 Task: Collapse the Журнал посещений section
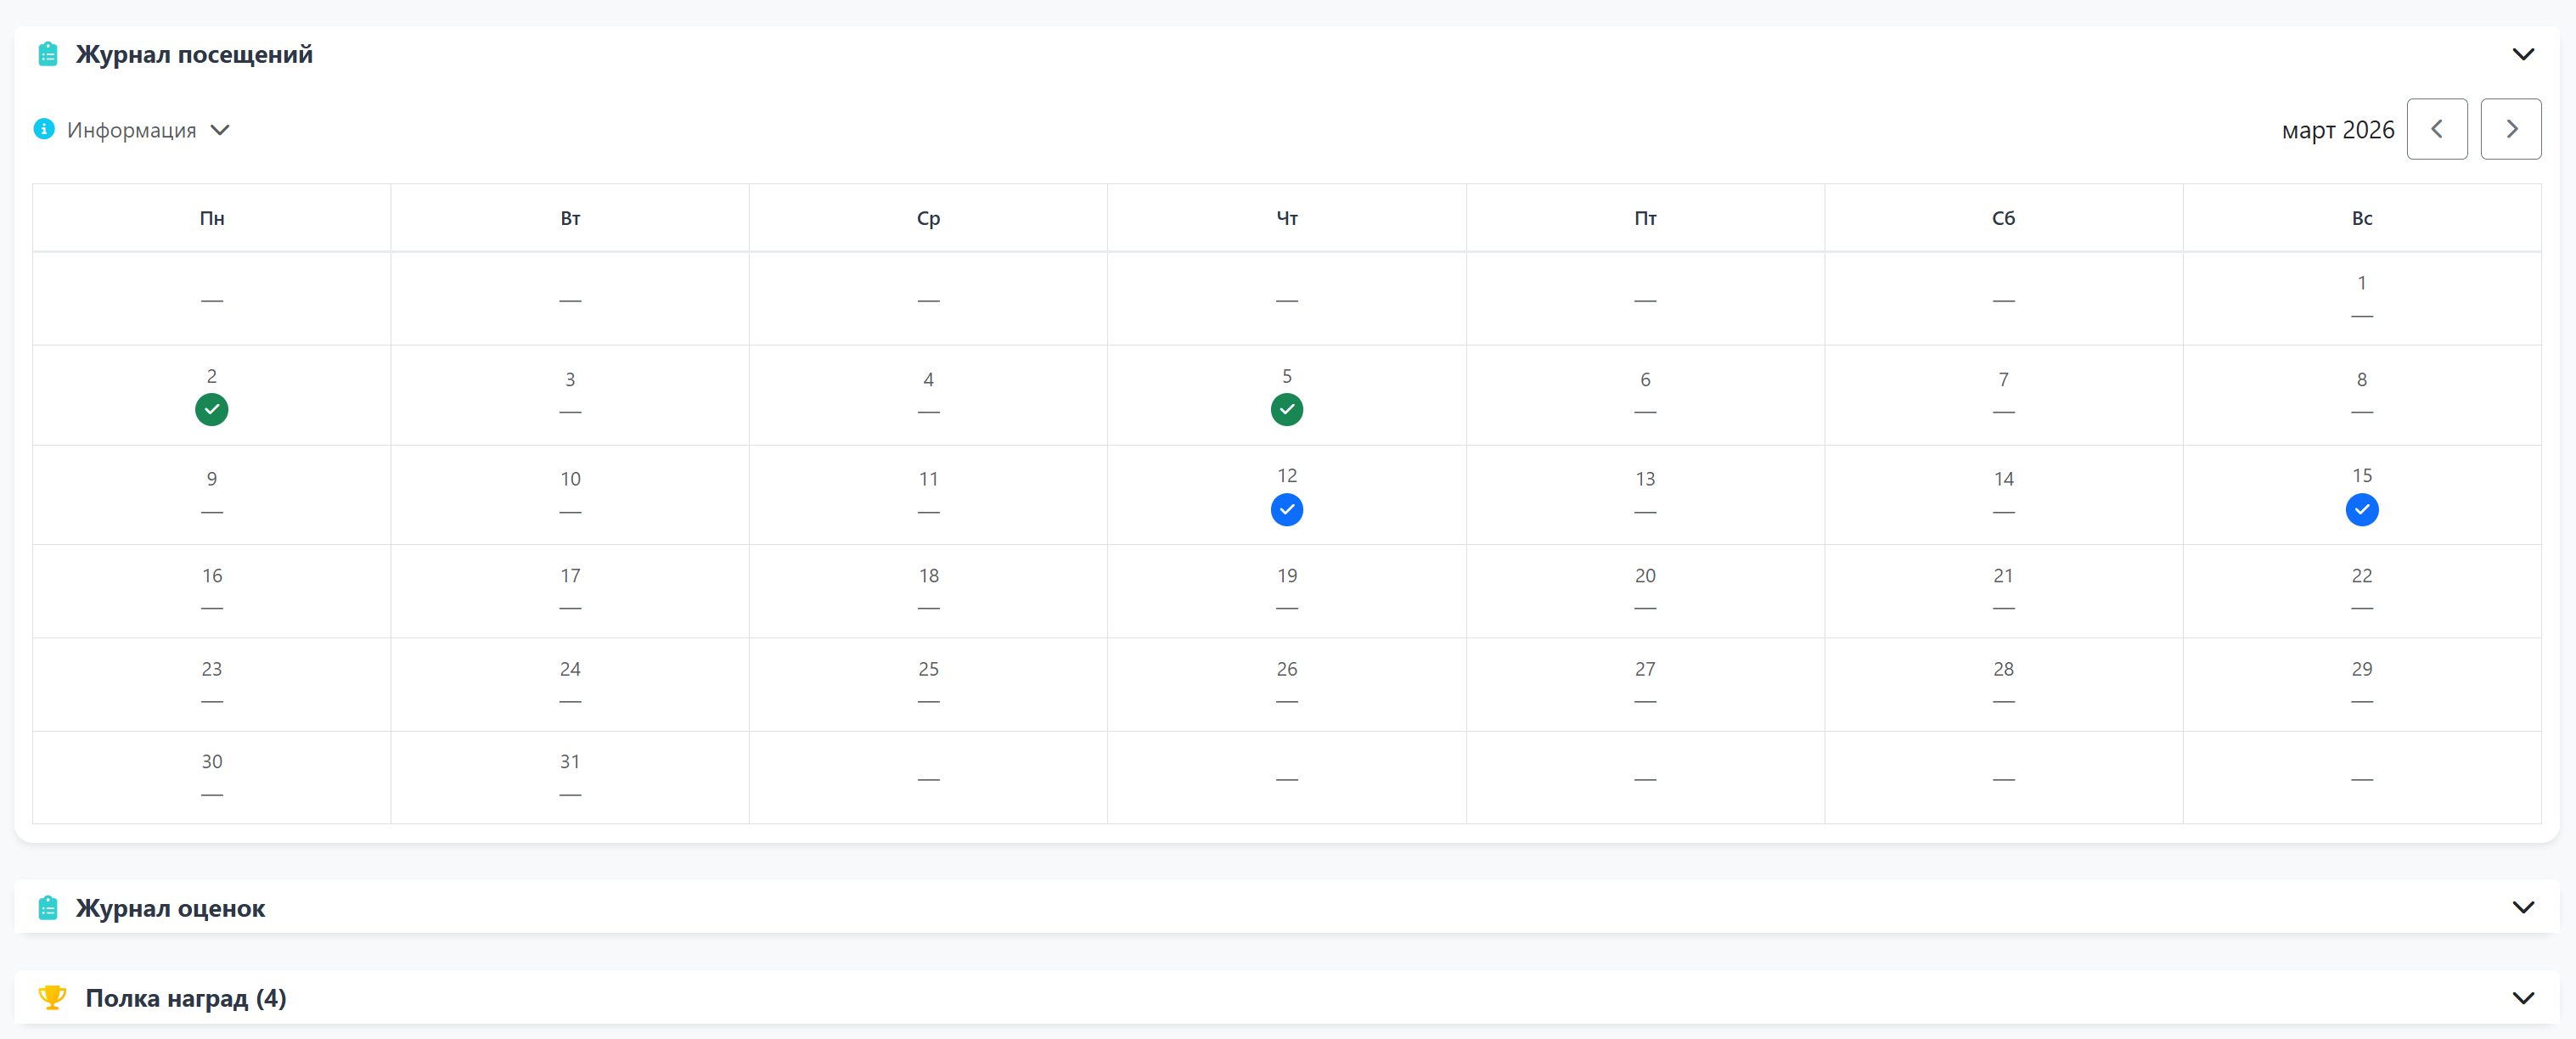coord(2523,54)
